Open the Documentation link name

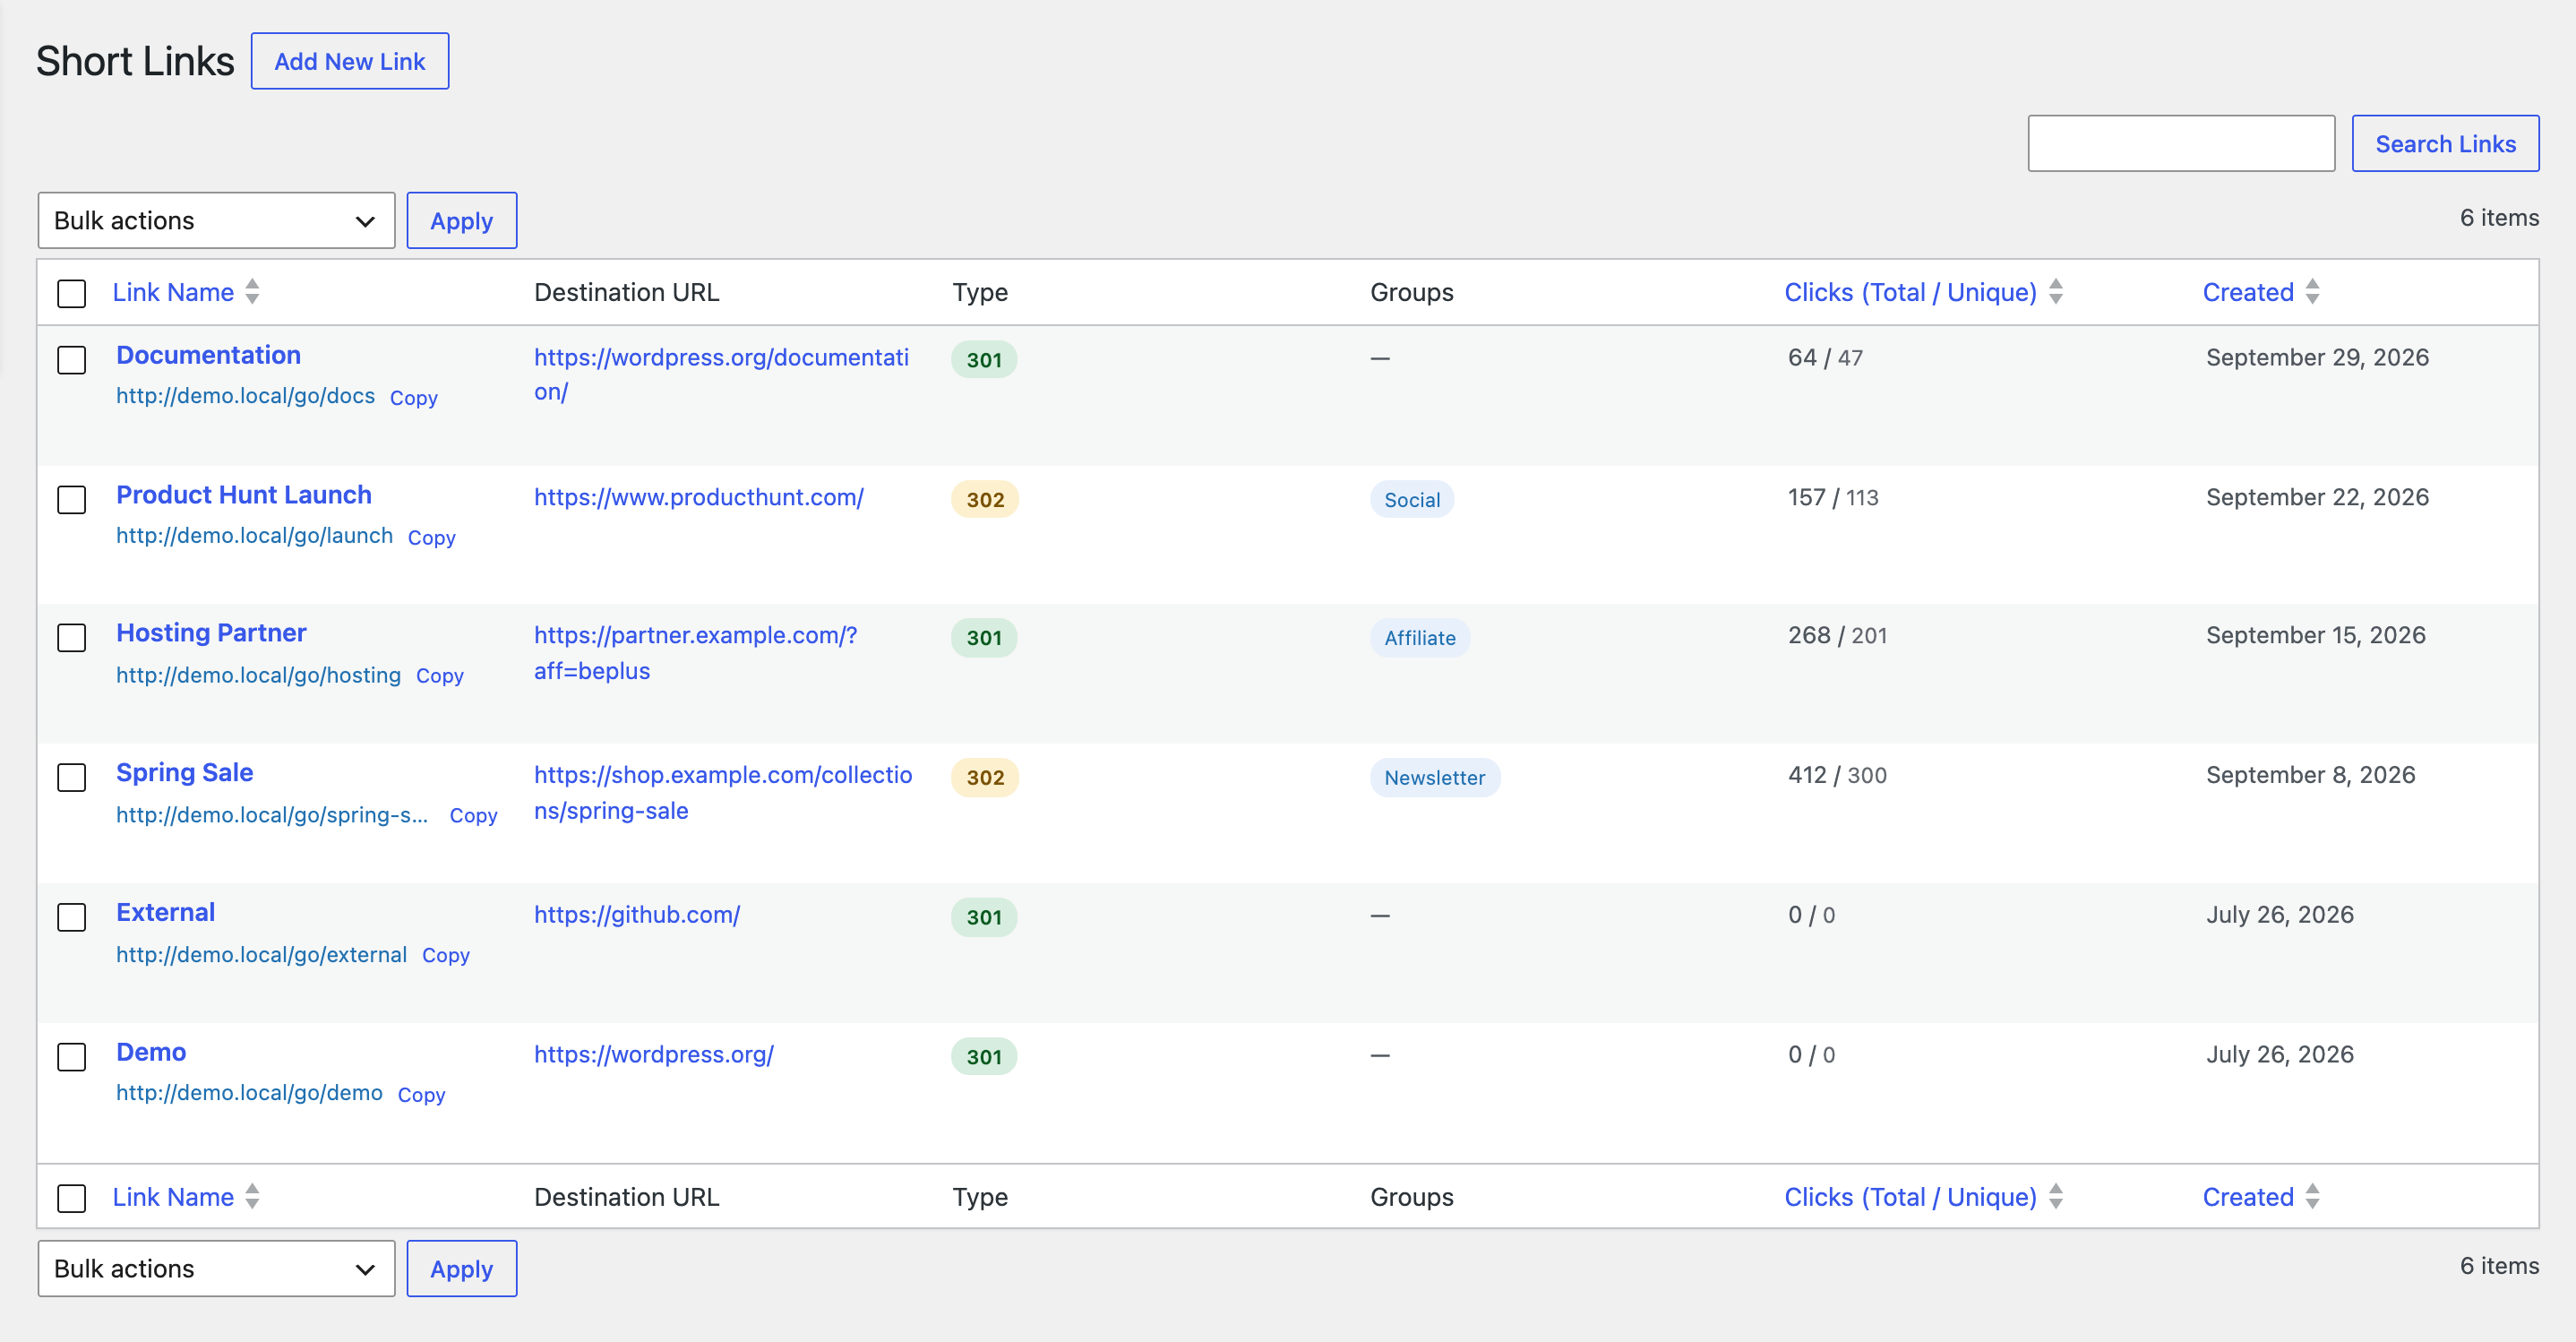point(208,355)
